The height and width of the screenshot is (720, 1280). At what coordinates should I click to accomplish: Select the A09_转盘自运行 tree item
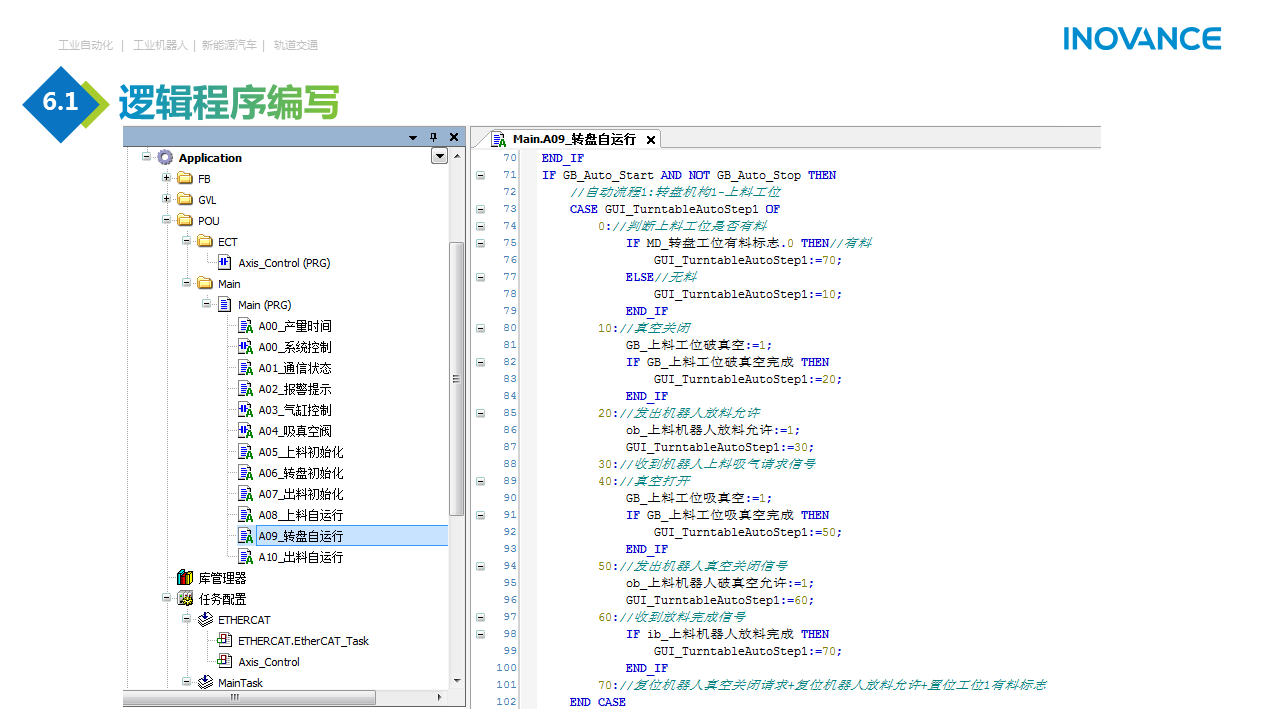click(x=300, y=535)
